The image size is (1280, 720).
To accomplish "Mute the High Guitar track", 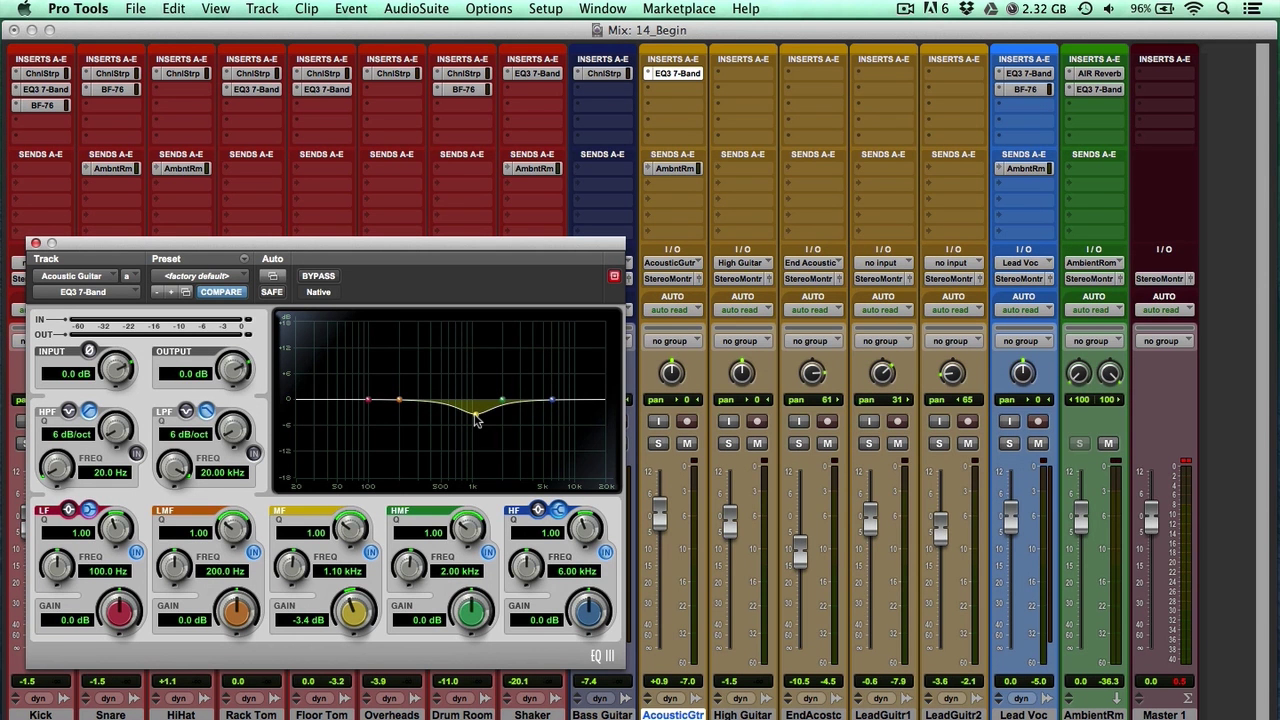I will point(757,443).
